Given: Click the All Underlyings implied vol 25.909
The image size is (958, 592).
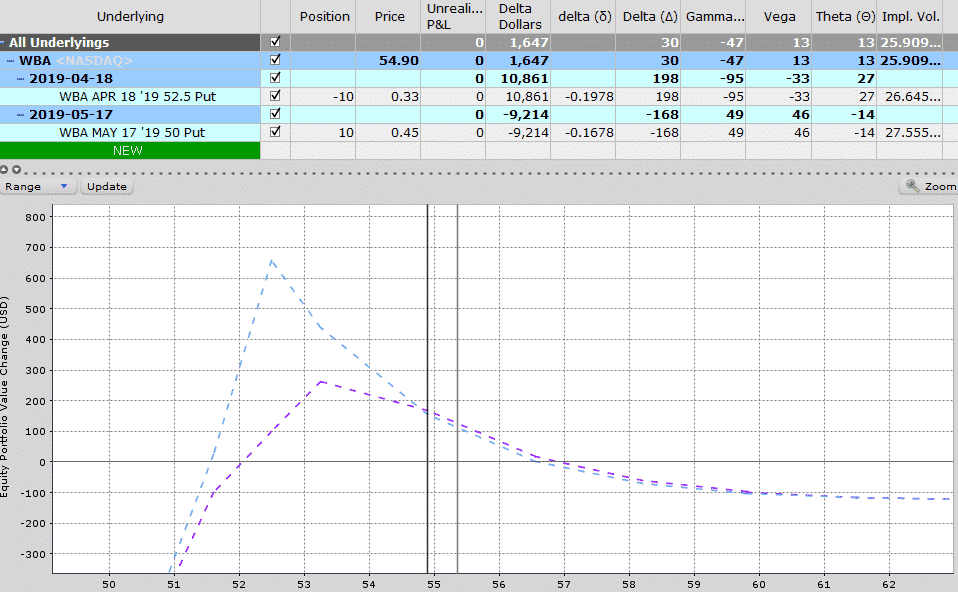Looking at the screenshot, I should pyautogui.click(x=910, y=43).
